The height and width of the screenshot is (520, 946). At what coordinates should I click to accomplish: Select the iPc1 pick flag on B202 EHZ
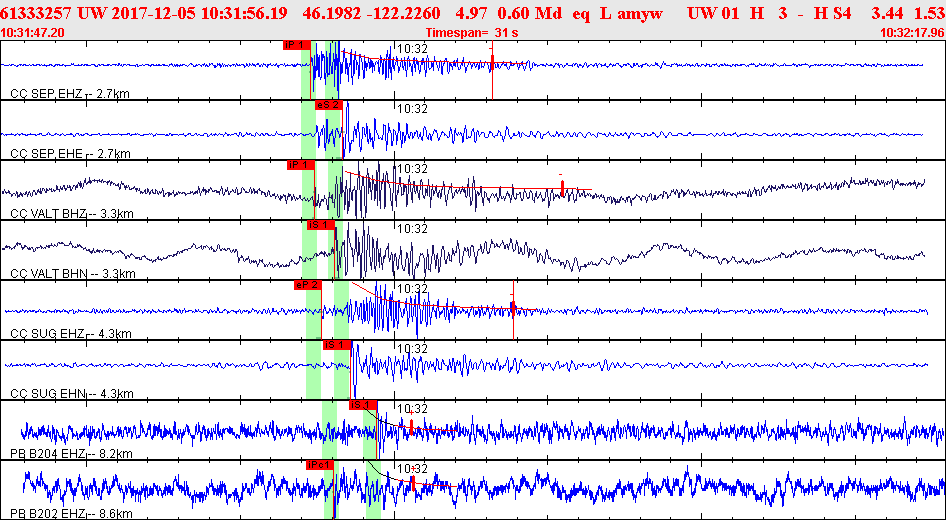[319, 465]
